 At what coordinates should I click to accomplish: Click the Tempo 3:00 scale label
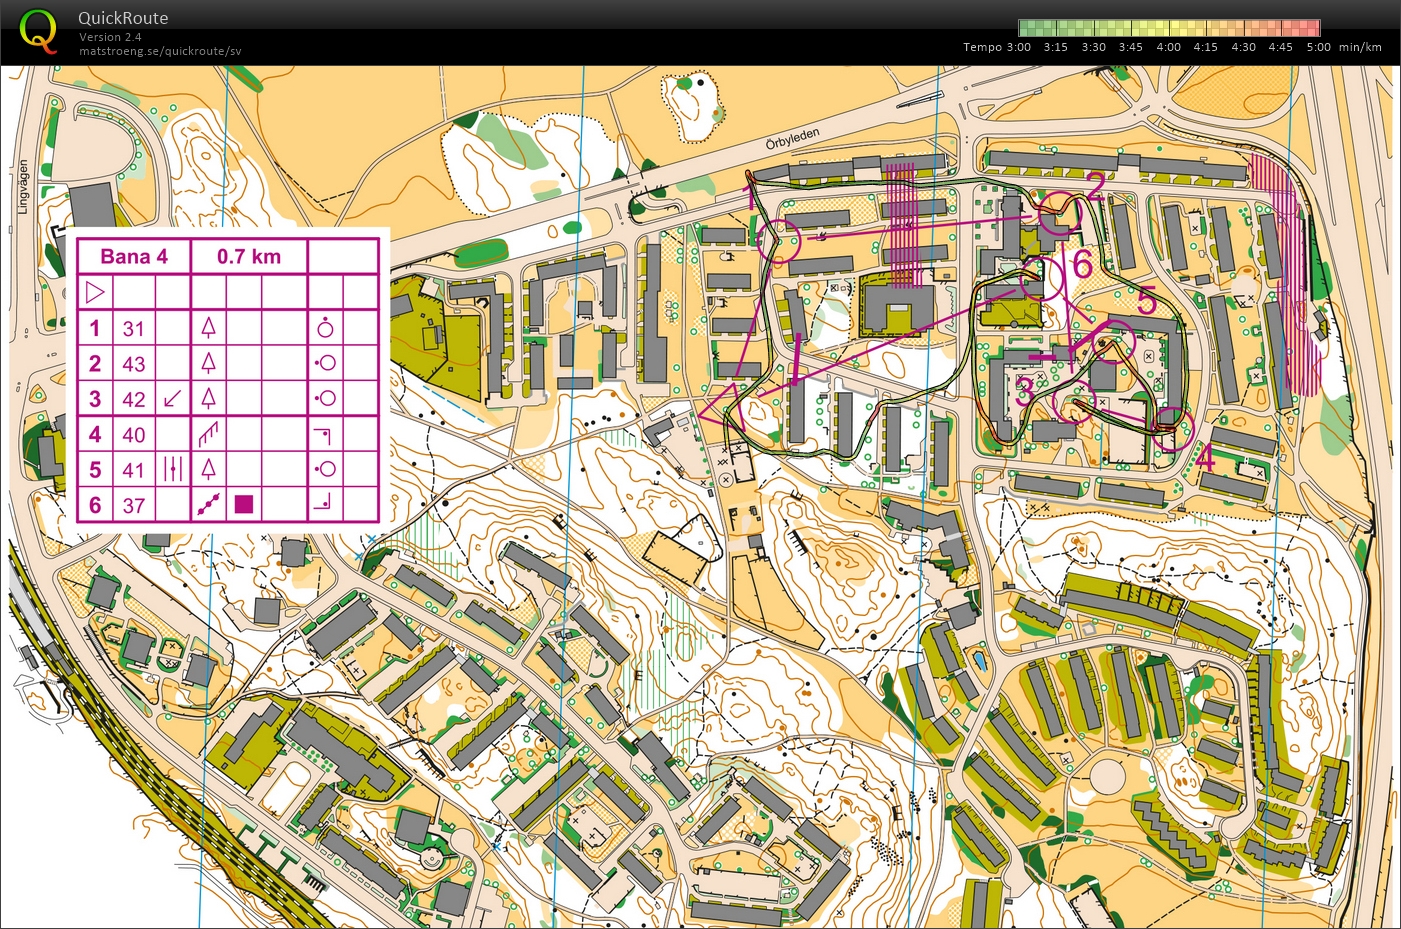click(997, 47)
